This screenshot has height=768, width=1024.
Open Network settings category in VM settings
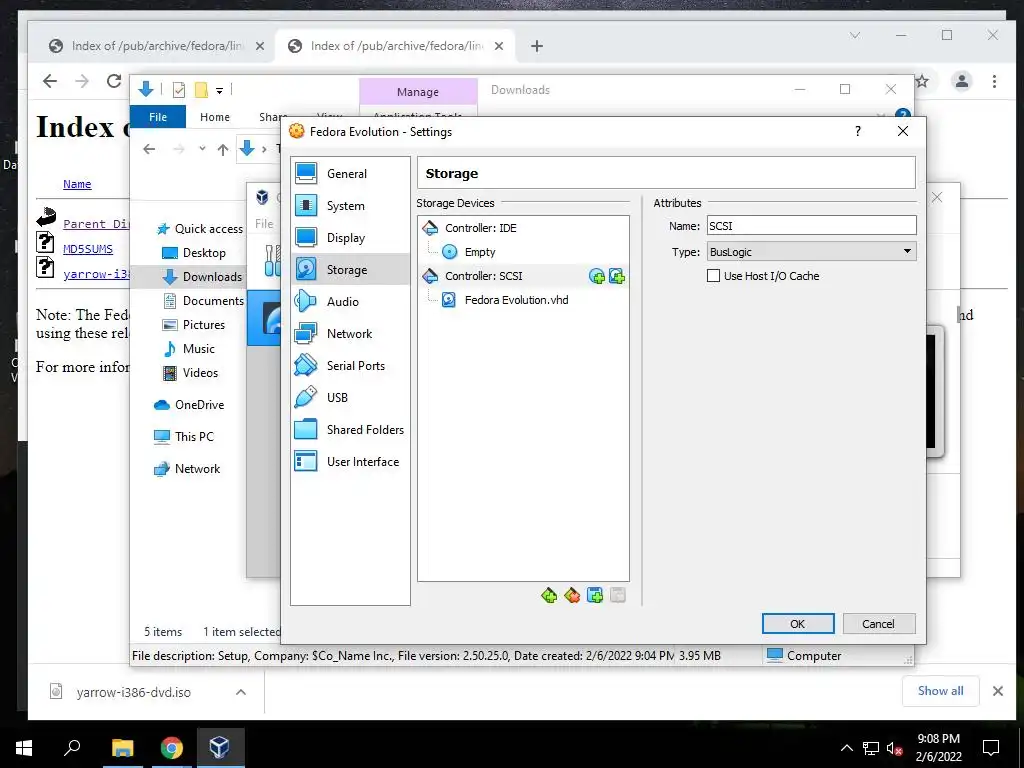pyautogui.click(x=350, y=333)
